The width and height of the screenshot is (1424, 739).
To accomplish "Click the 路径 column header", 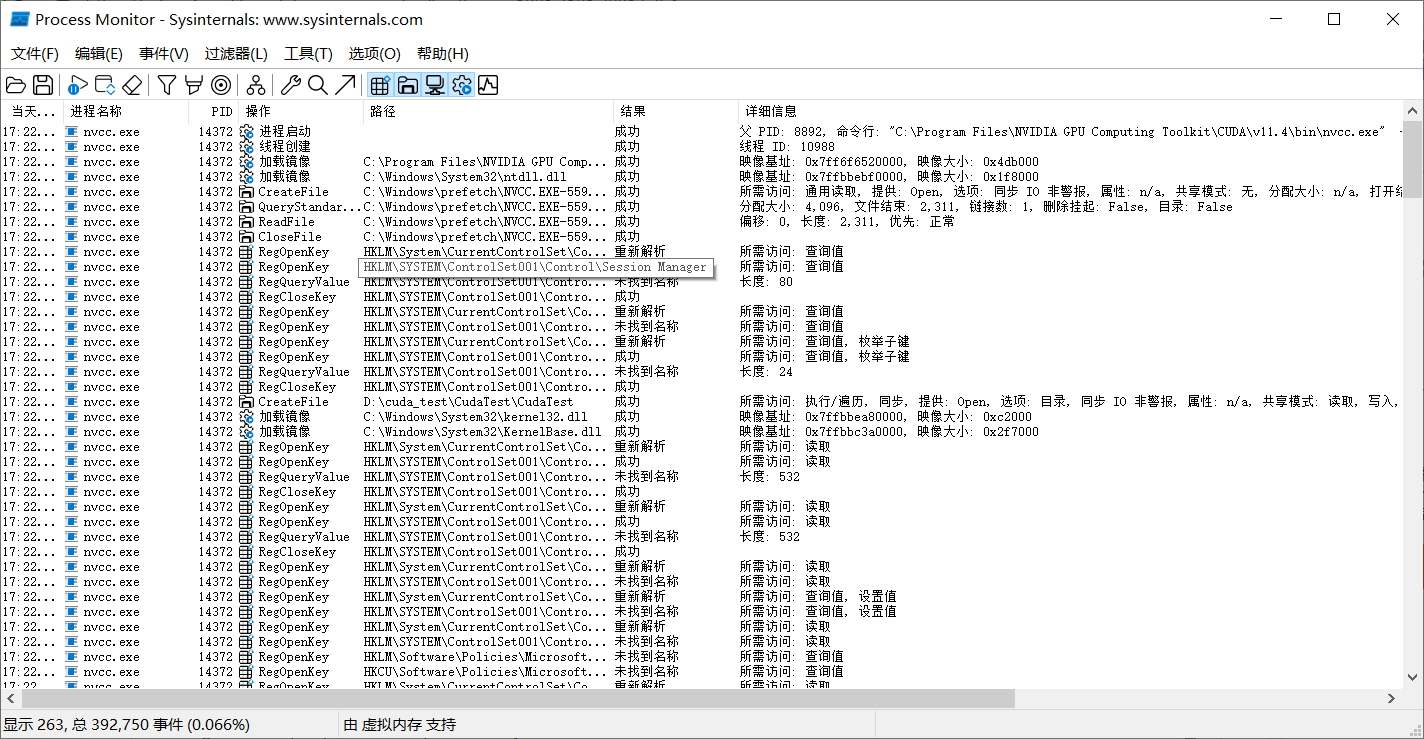I will click(488, 111).
